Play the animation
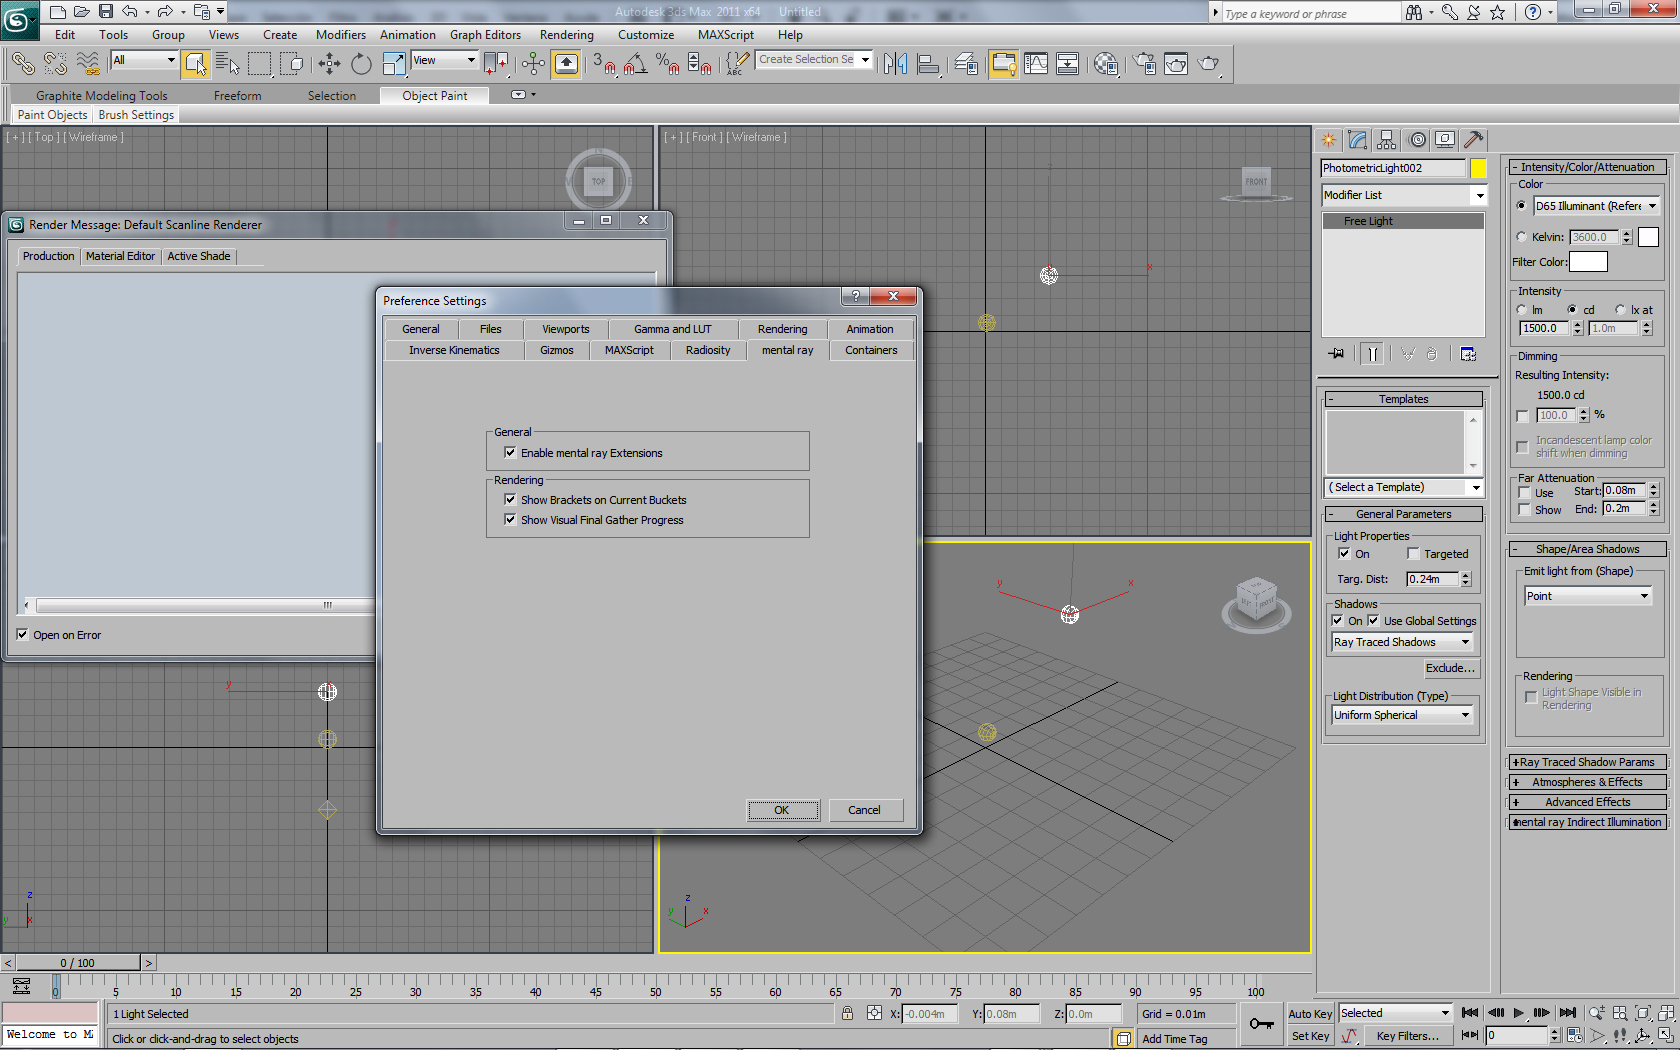The image size is (1680, 1050). [x=1518, y=1013]
